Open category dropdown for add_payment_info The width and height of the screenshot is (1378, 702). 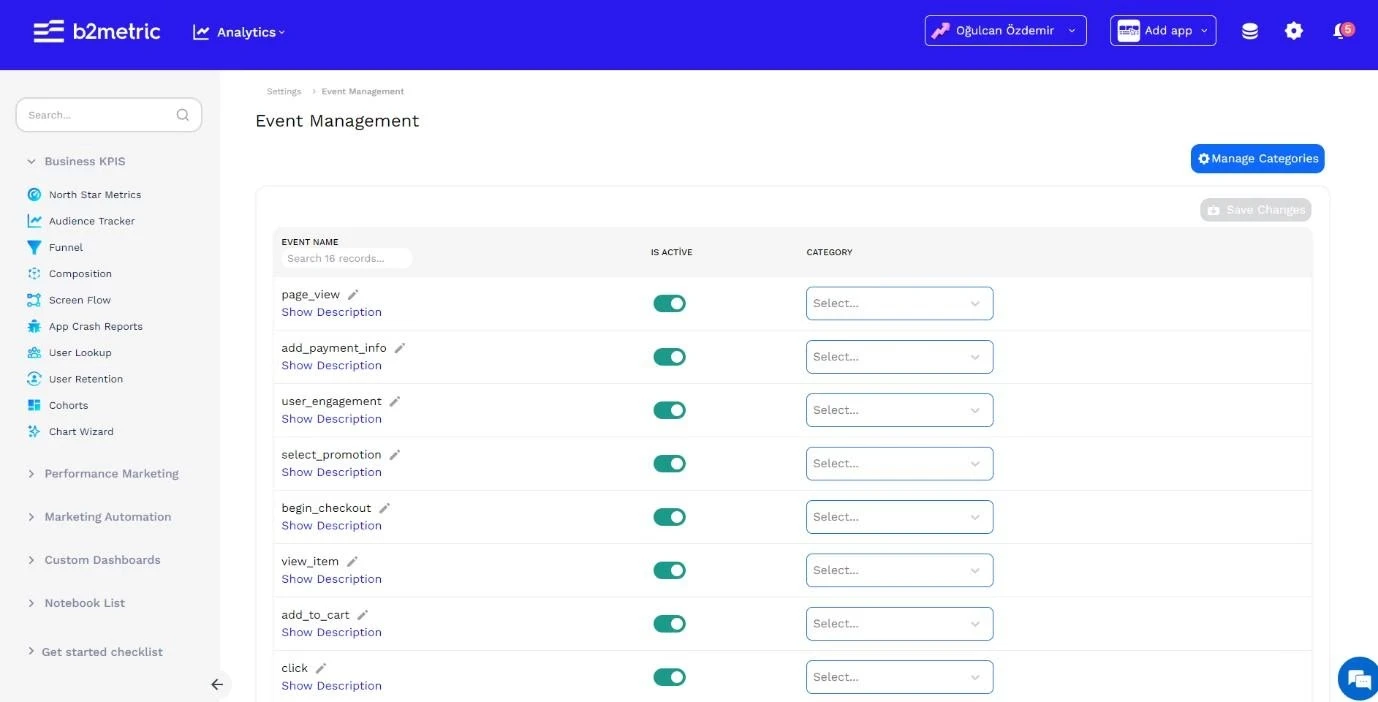tap(899, 357)
